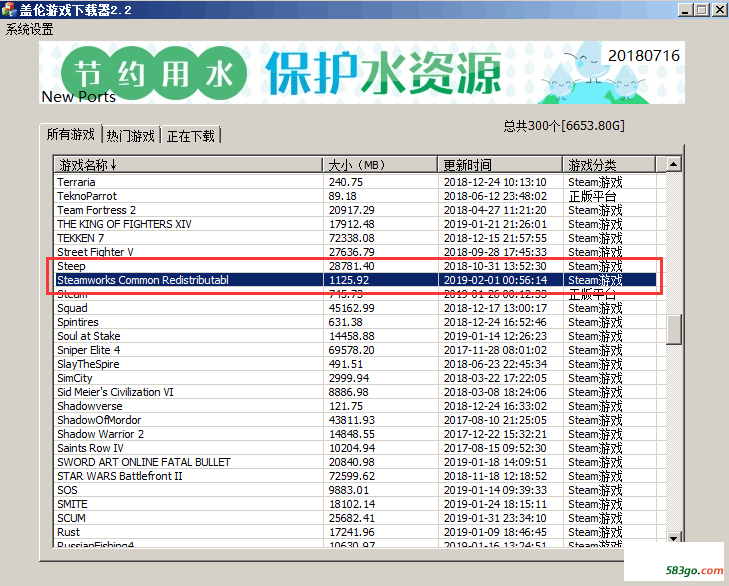Click size value 28781.40
Screen dimensions: 729x586
coord(351,266)
